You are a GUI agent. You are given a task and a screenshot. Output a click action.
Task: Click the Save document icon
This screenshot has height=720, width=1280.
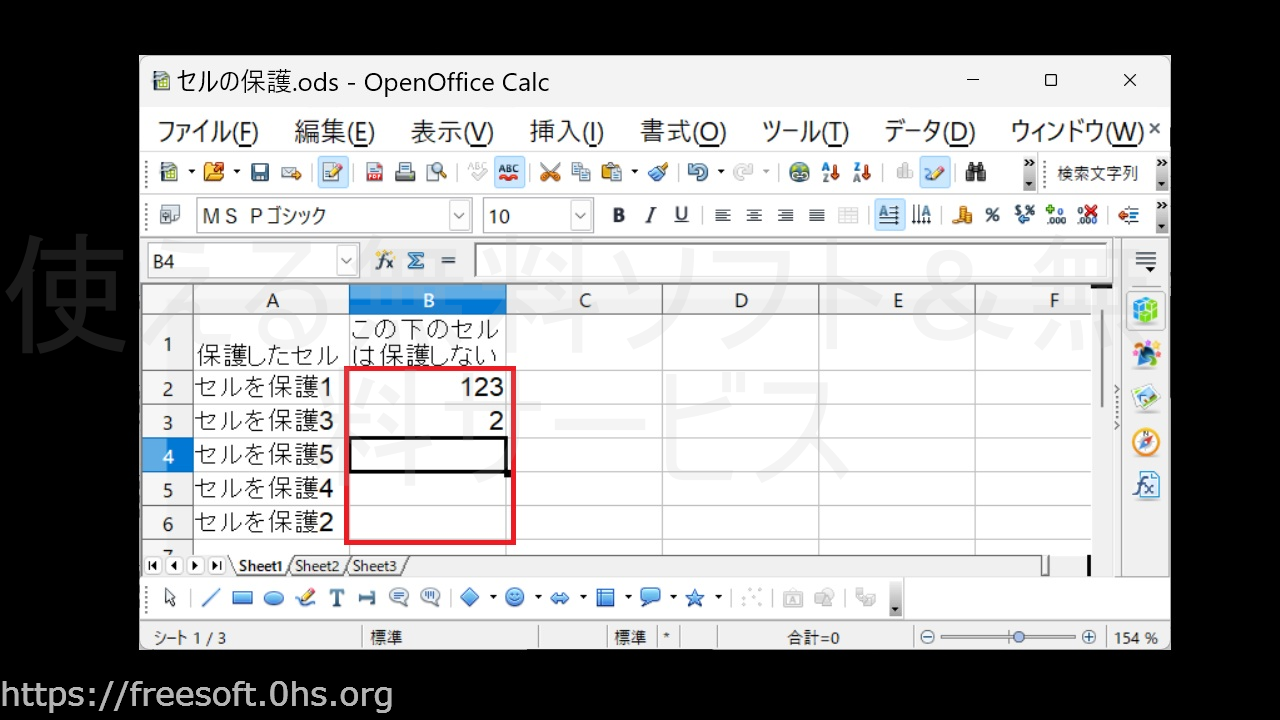coord(260,173)
